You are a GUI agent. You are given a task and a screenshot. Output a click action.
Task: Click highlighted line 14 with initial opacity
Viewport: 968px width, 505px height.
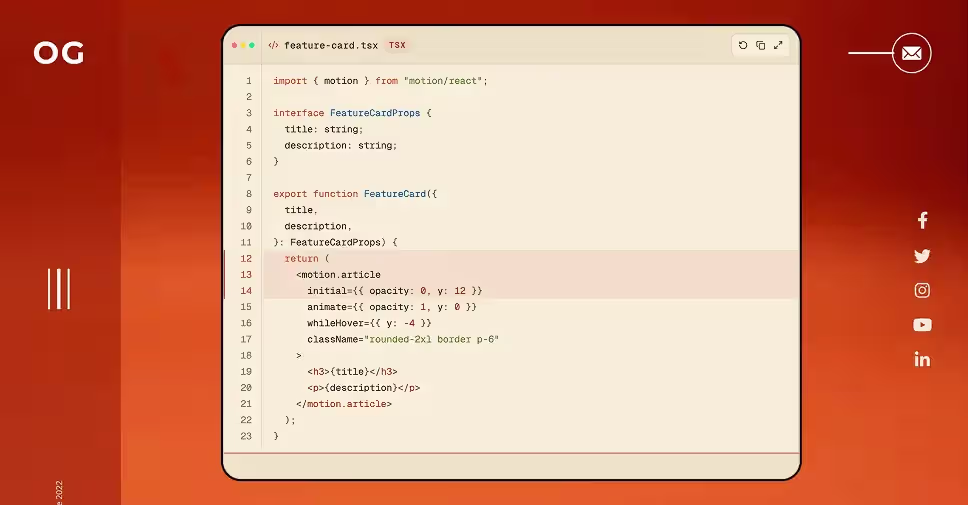(394, 291)
